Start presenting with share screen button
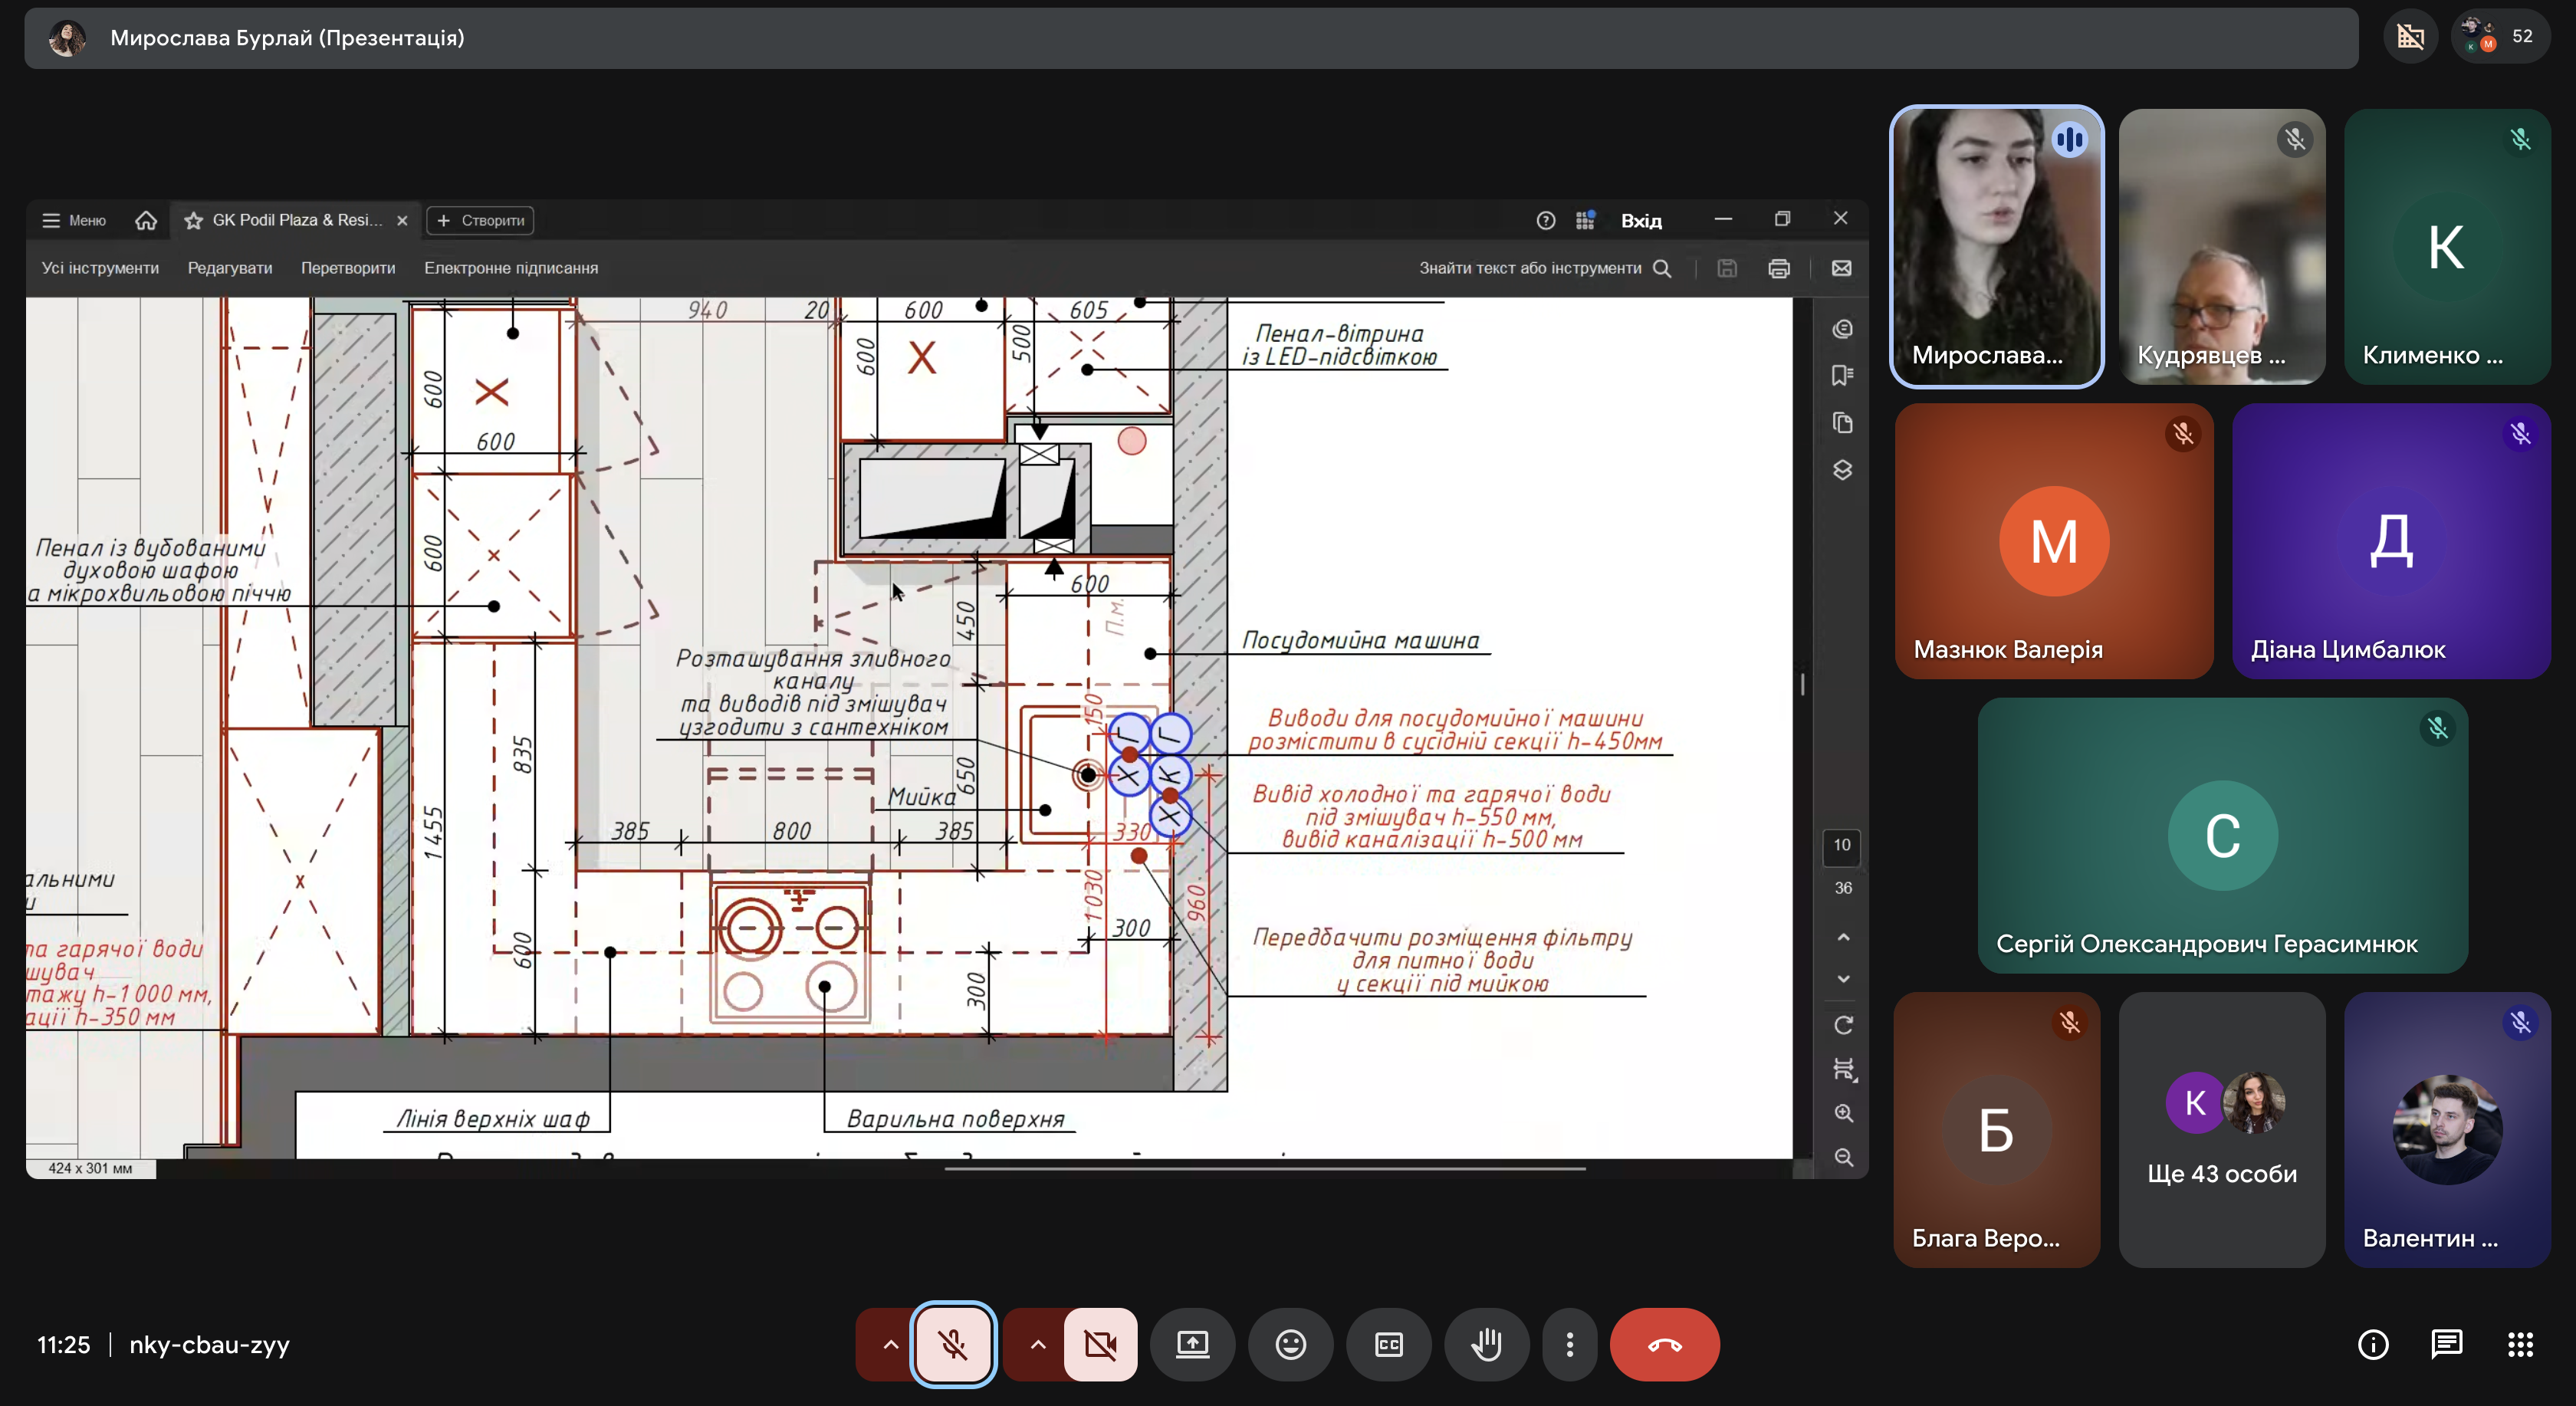 1192,1344
